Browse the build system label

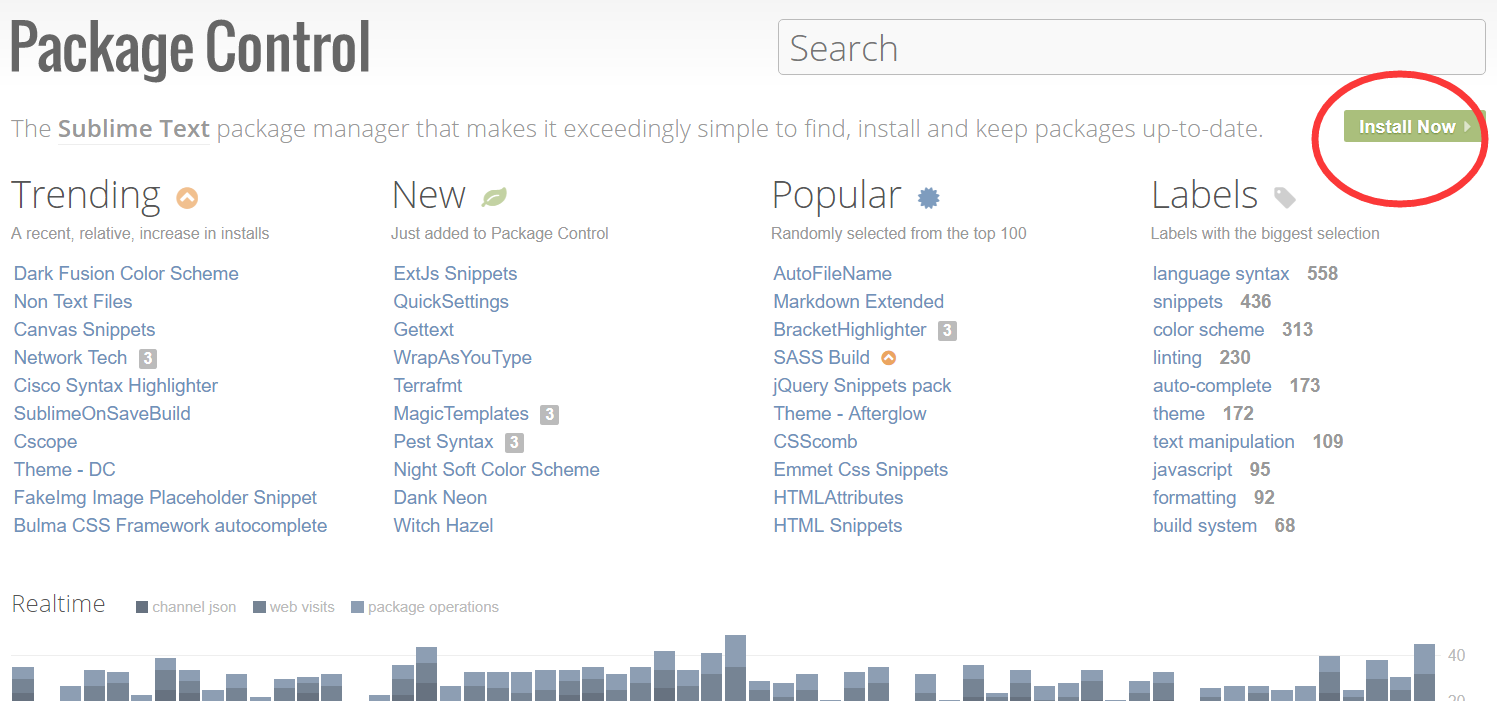click(x=1205, y=526)
